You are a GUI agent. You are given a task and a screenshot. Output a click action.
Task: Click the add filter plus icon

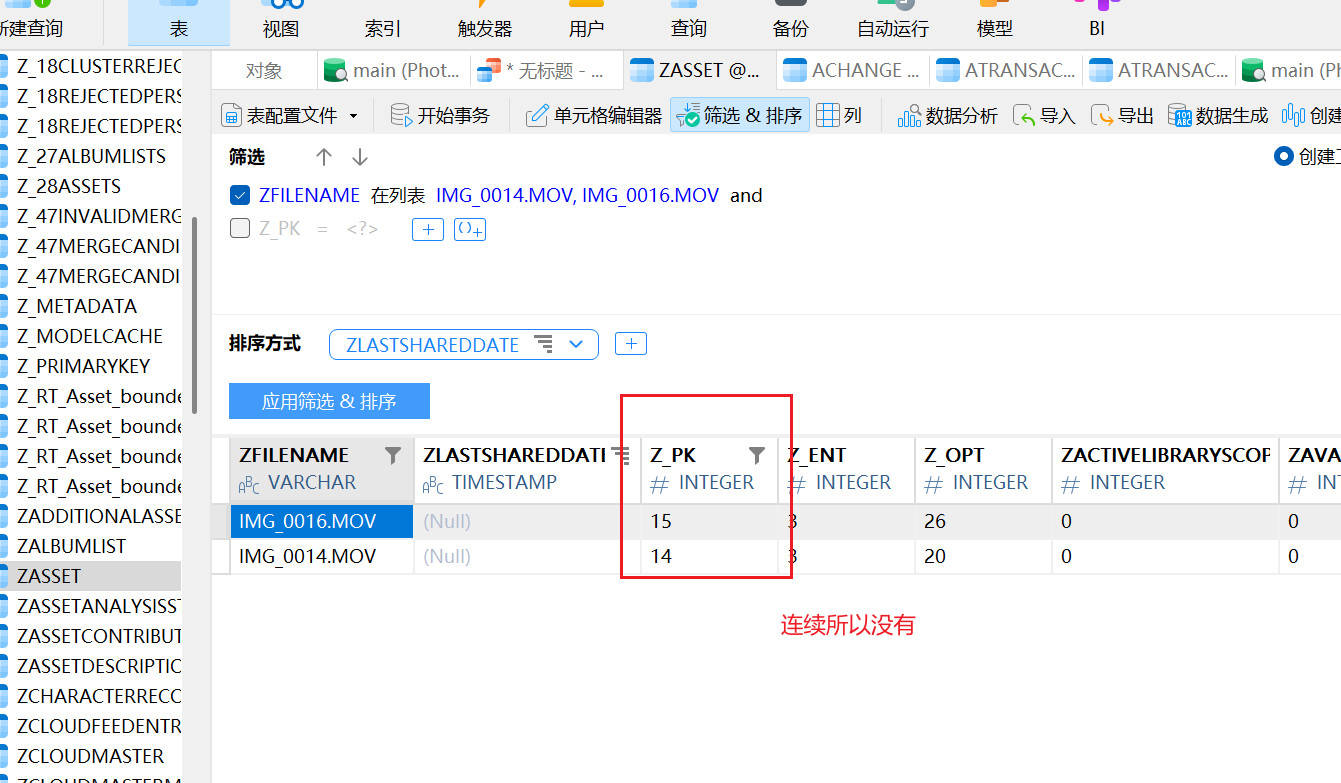pos(427,229)
